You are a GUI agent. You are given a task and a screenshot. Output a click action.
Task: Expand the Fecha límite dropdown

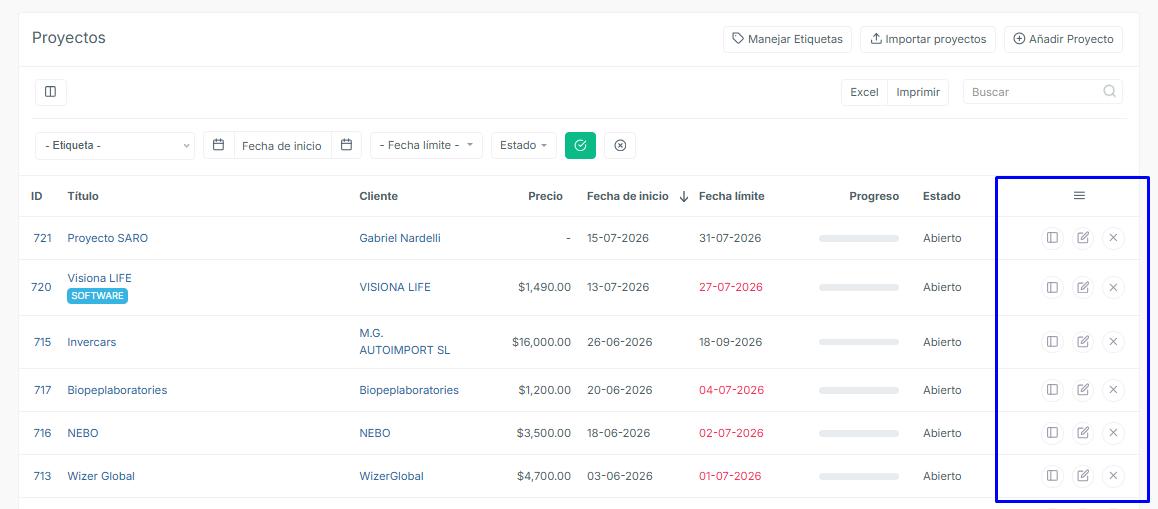pyautogui.click(x=426, y=146)
